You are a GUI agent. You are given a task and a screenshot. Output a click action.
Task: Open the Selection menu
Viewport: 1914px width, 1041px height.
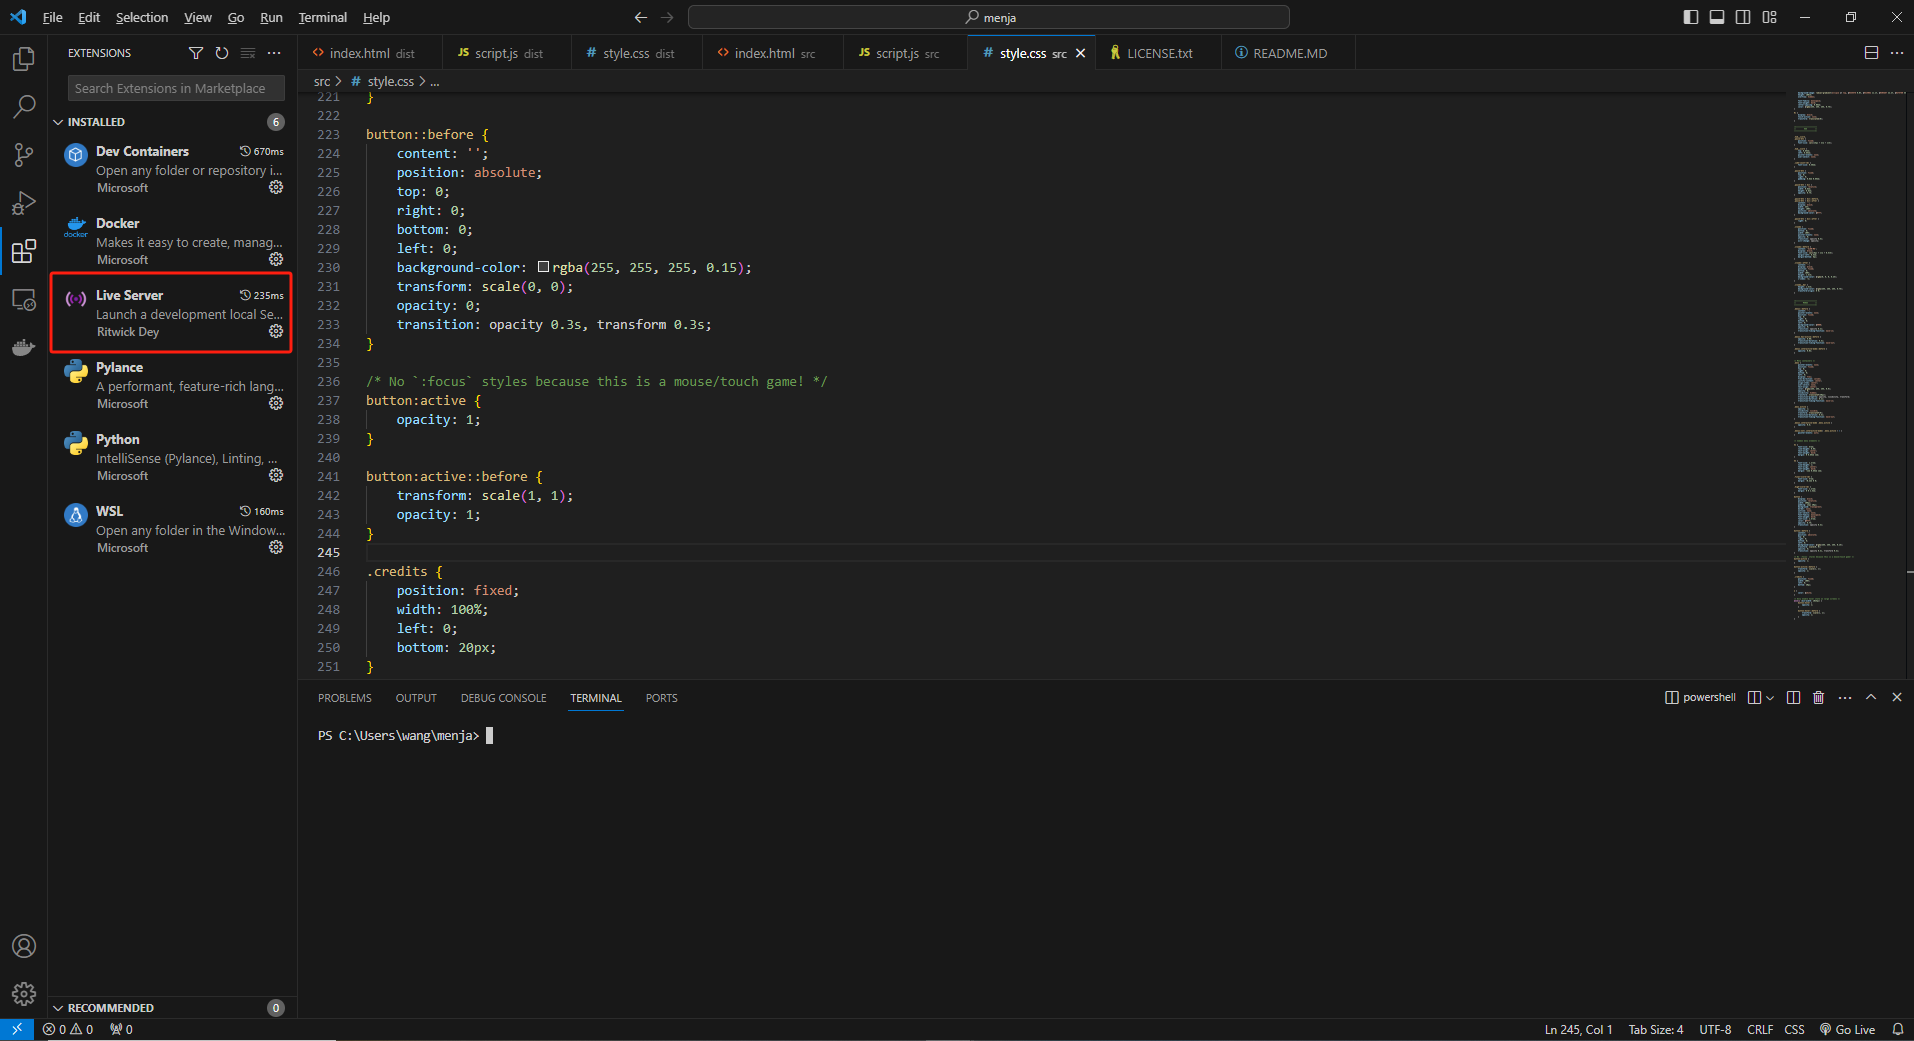(x=142, y=17)
